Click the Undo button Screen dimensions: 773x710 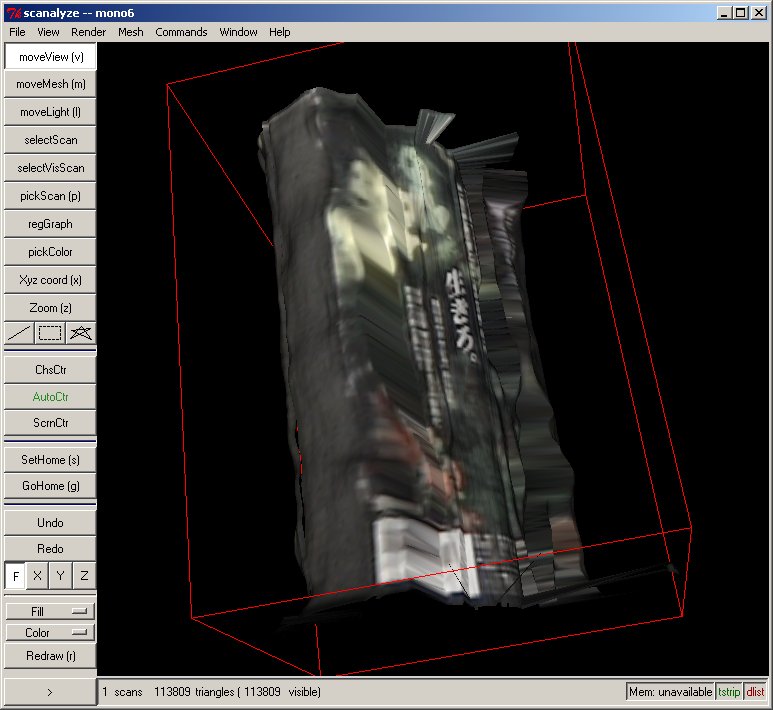pos(50,523)
